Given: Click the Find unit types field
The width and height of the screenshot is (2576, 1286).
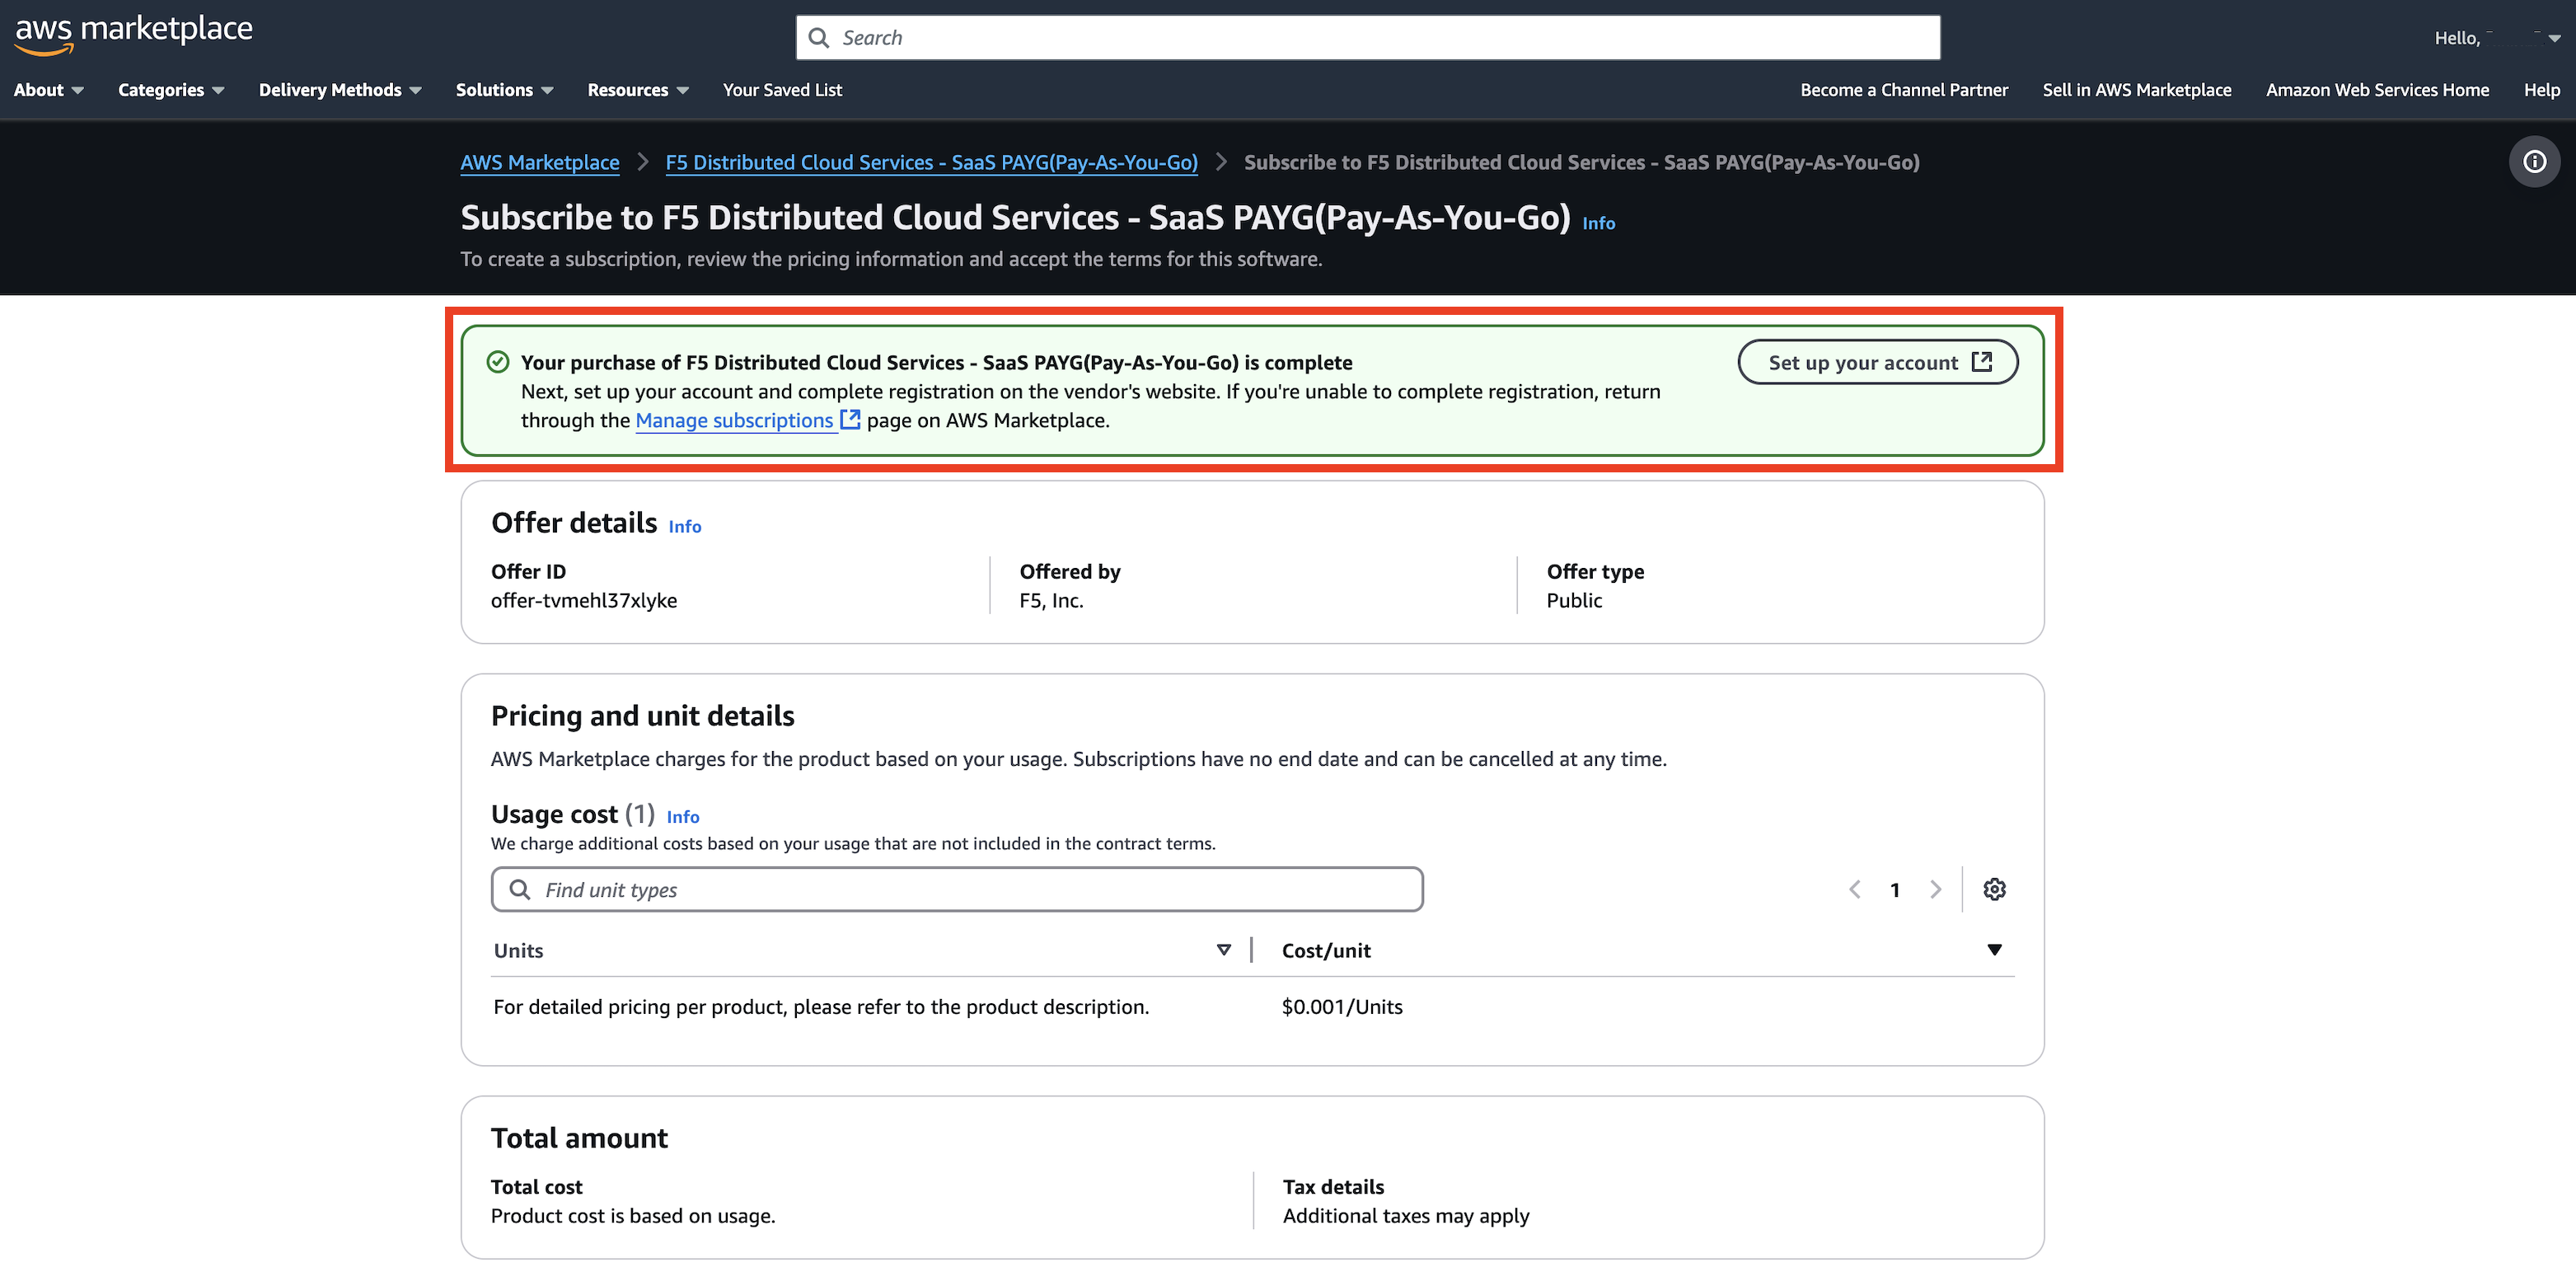Looking at the screenshot, I should click(957, 889).
